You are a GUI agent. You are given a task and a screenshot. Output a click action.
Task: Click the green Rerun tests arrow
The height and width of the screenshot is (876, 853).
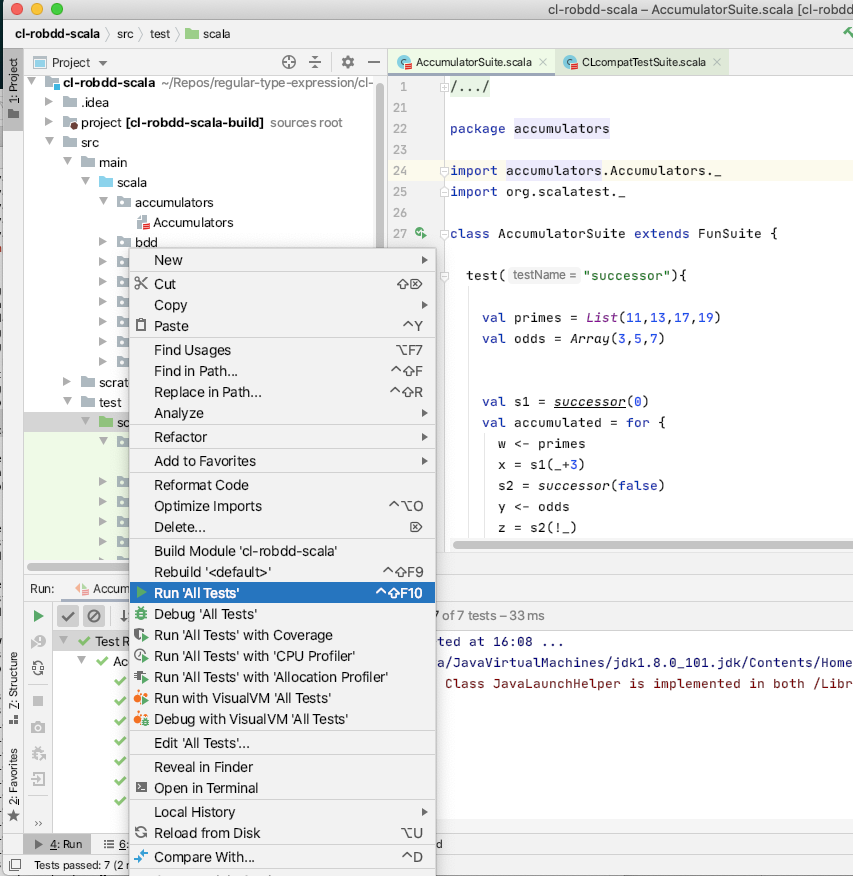(40, 614)
